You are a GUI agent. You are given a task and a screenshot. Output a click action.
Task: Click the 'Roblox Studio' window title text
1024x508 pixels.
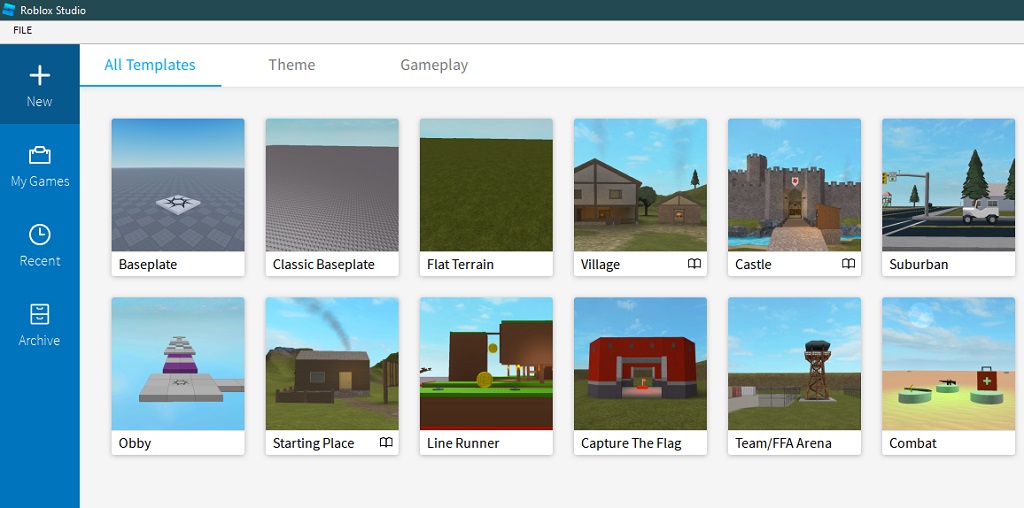click(53, 10)
